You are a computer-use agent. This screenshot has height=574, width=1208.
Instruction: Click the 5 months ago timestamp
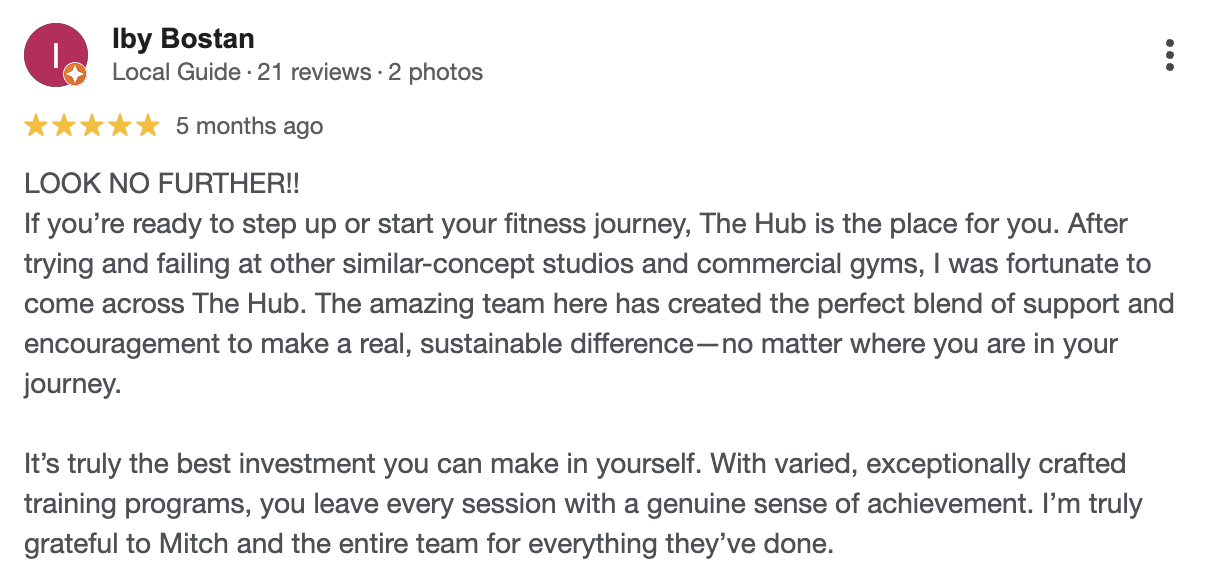(x=249, y=126)
